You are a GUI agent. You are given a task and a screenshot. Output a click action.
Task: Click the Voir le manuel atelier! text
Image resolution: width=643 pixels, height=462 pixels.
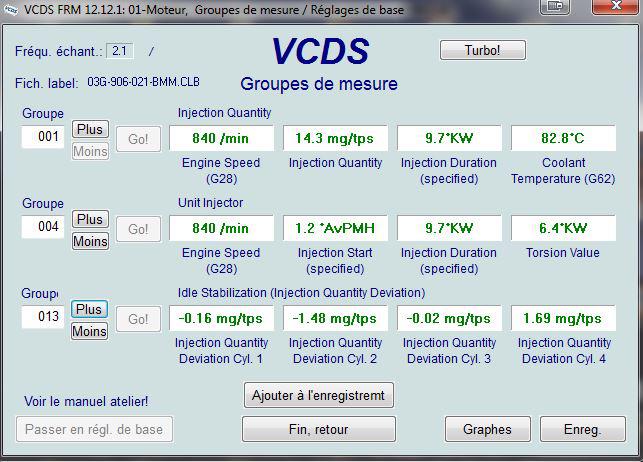click(86, 401)
